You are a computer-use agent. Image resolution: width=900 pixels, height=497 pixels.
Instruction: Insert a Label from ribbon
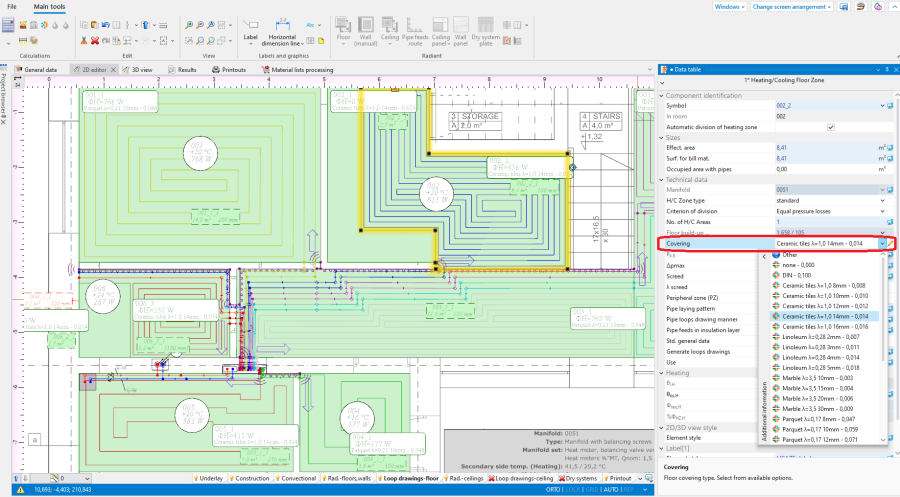(x=250, y=32)
